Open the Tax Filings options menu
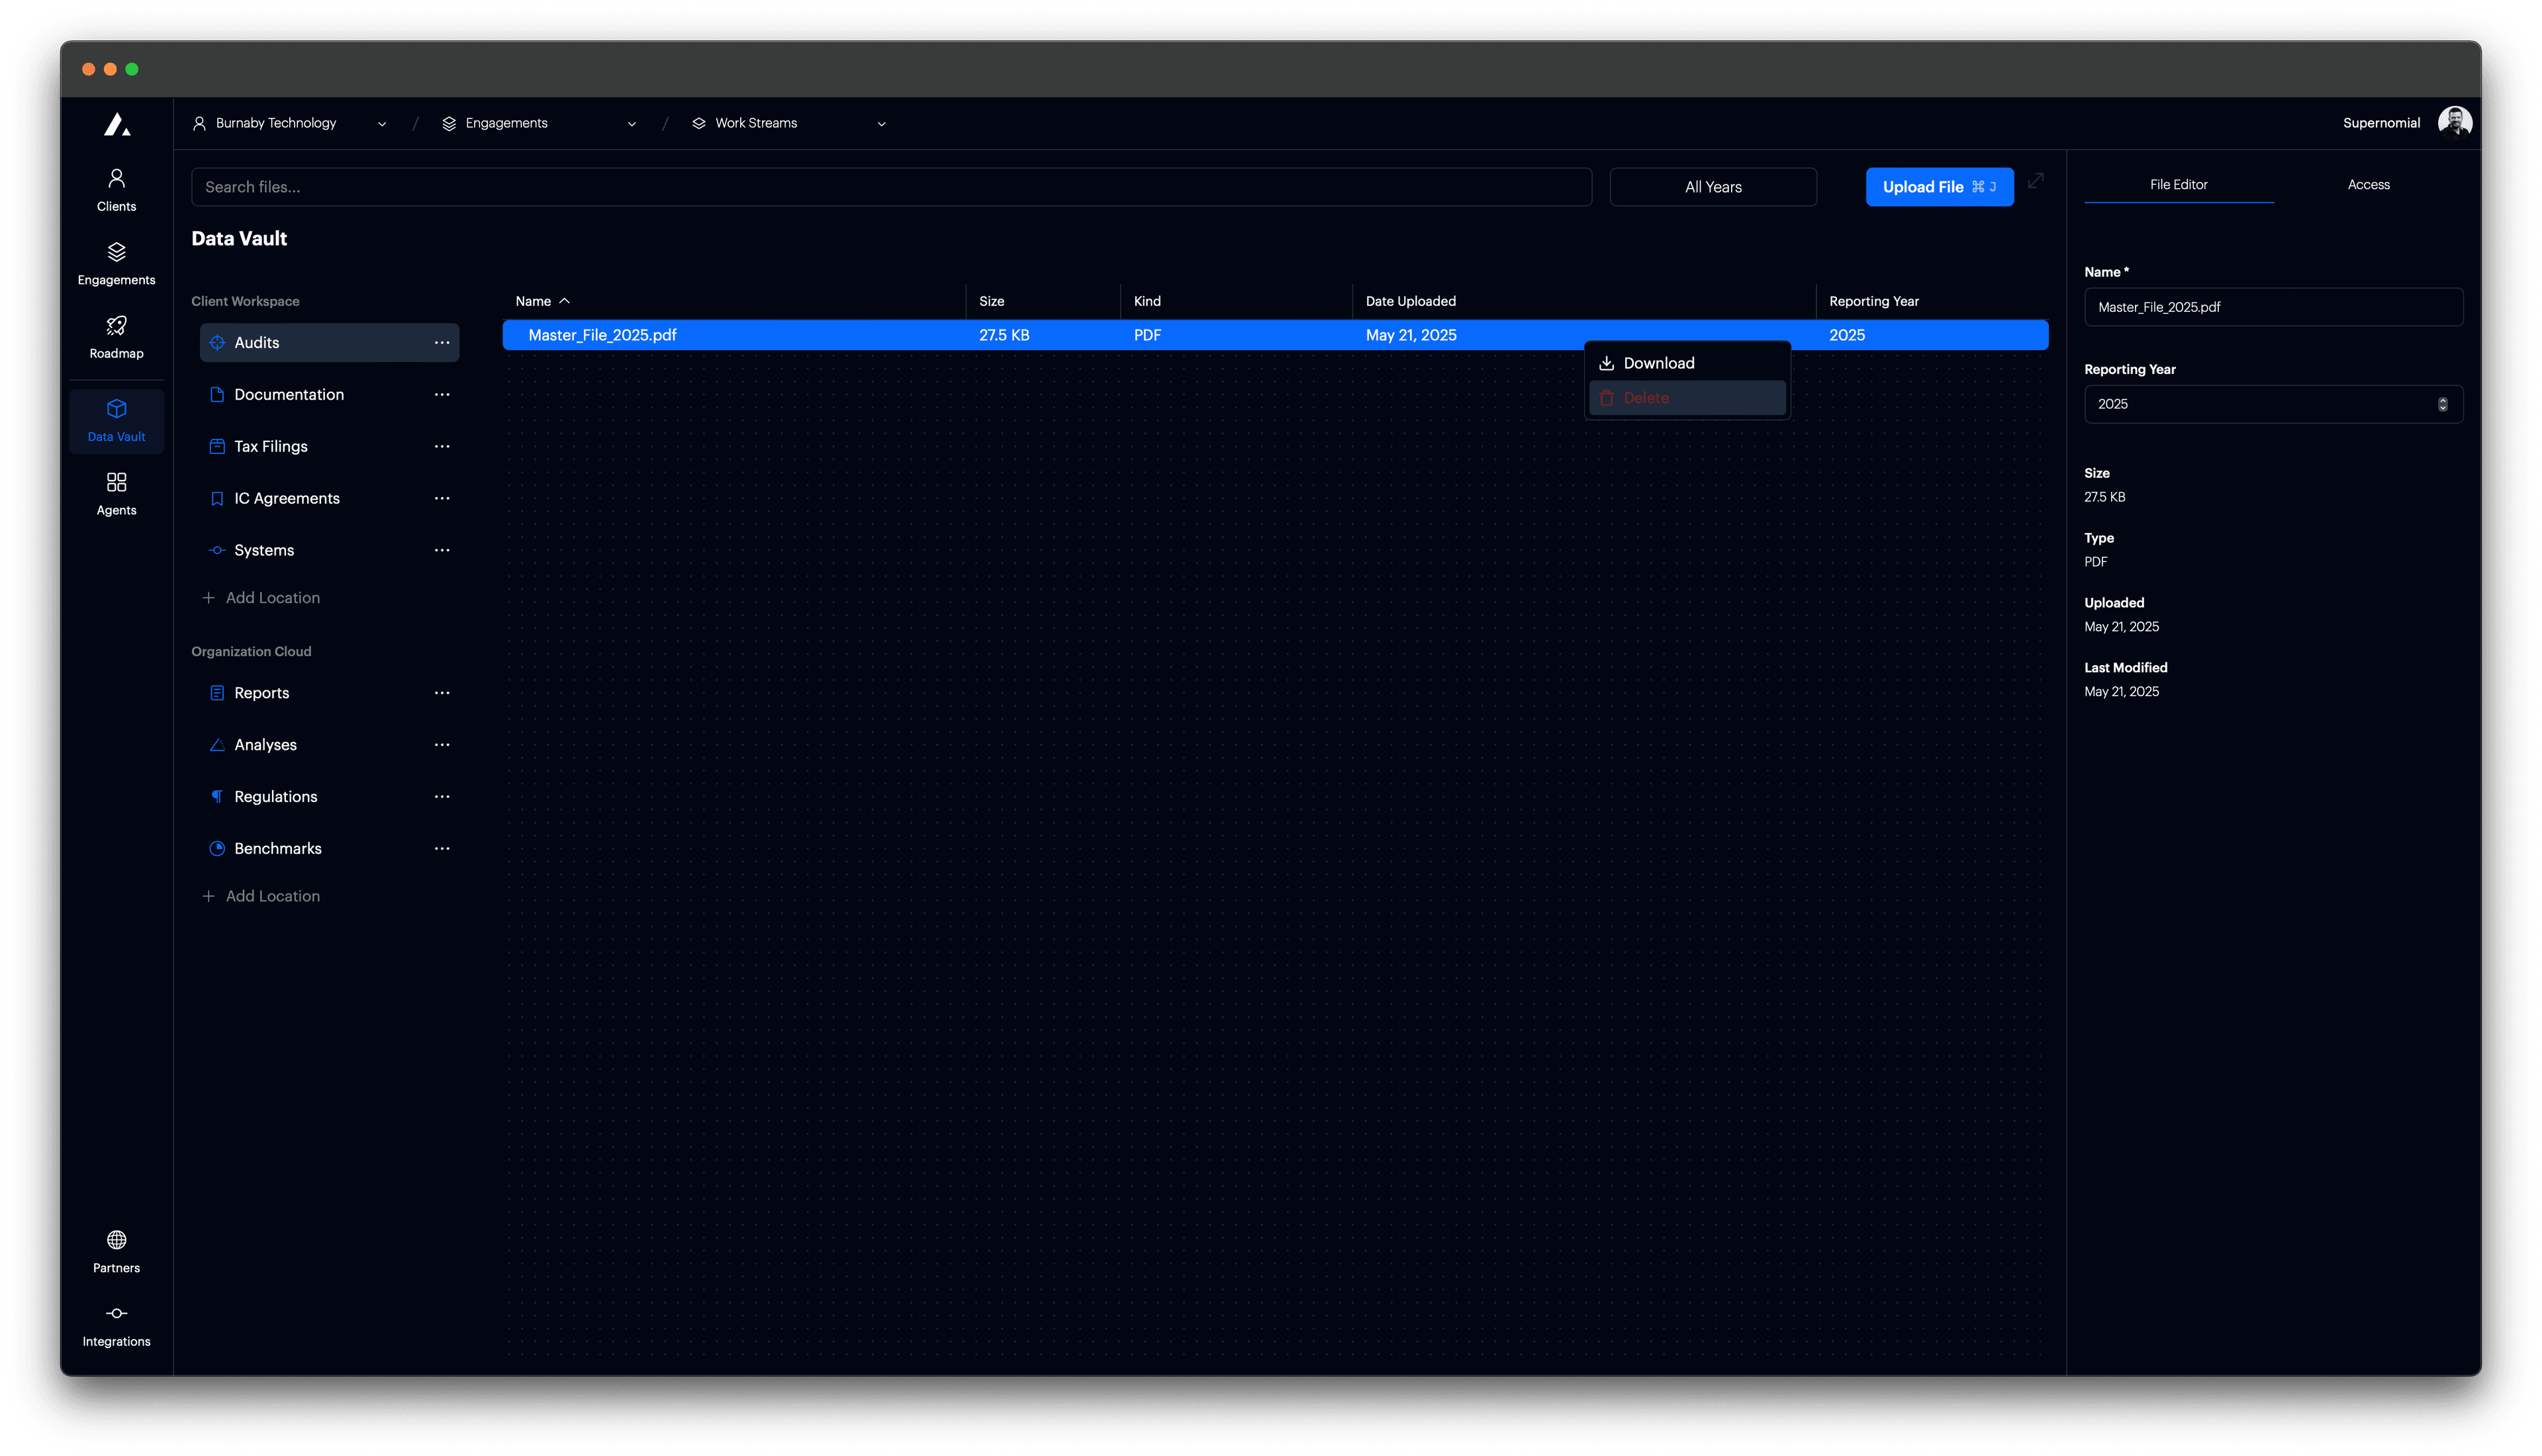 [x=442, y=446]
